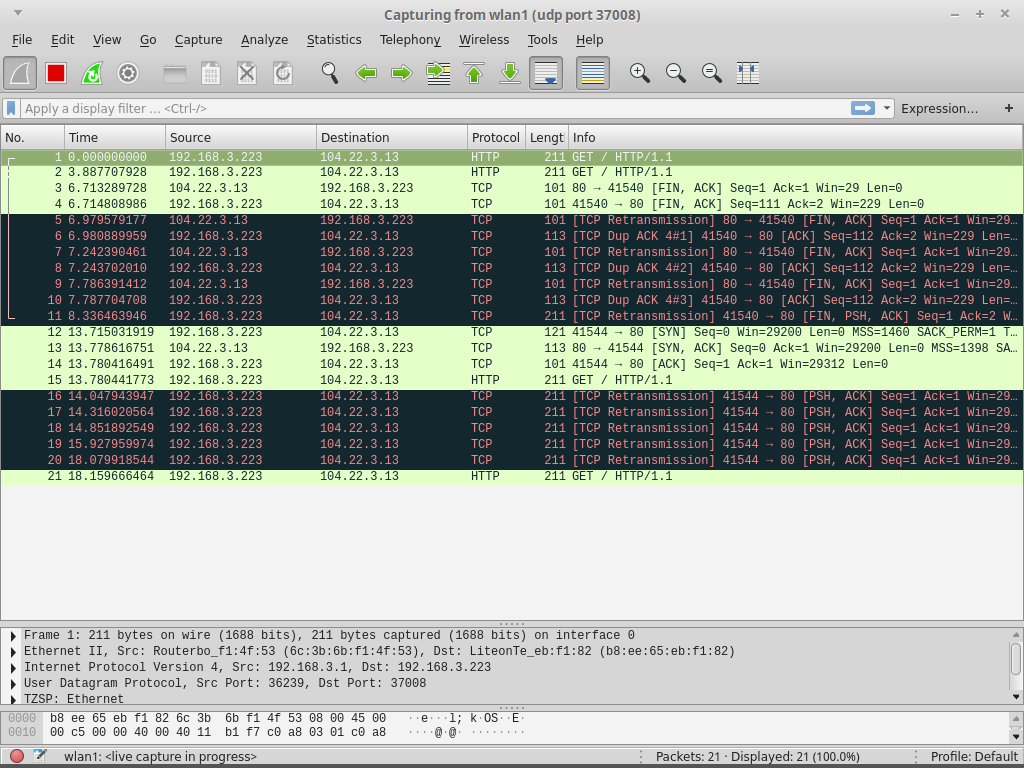Click the reload capture file icon

[283, 72]
